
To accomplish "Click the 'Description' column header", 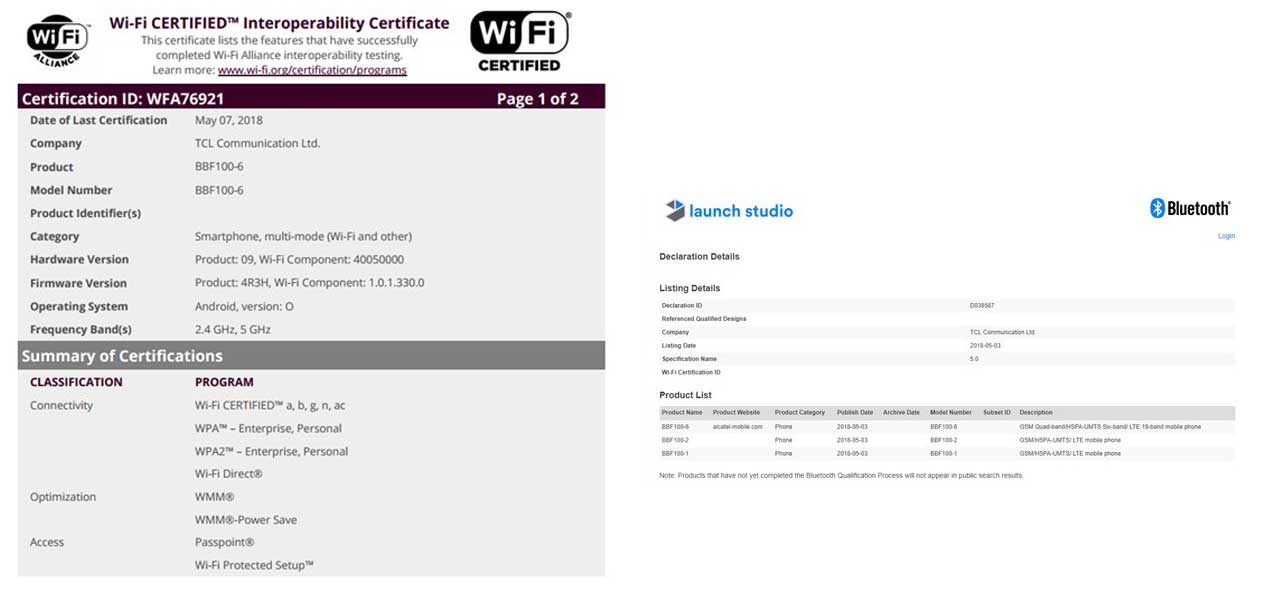I will 1036,412.
